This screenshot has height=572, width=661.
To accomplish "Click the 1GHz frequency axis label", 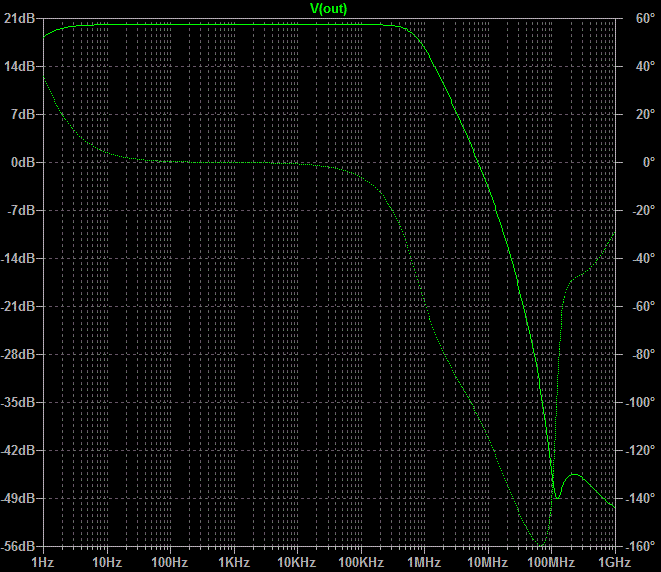I will tap(615, 562).
